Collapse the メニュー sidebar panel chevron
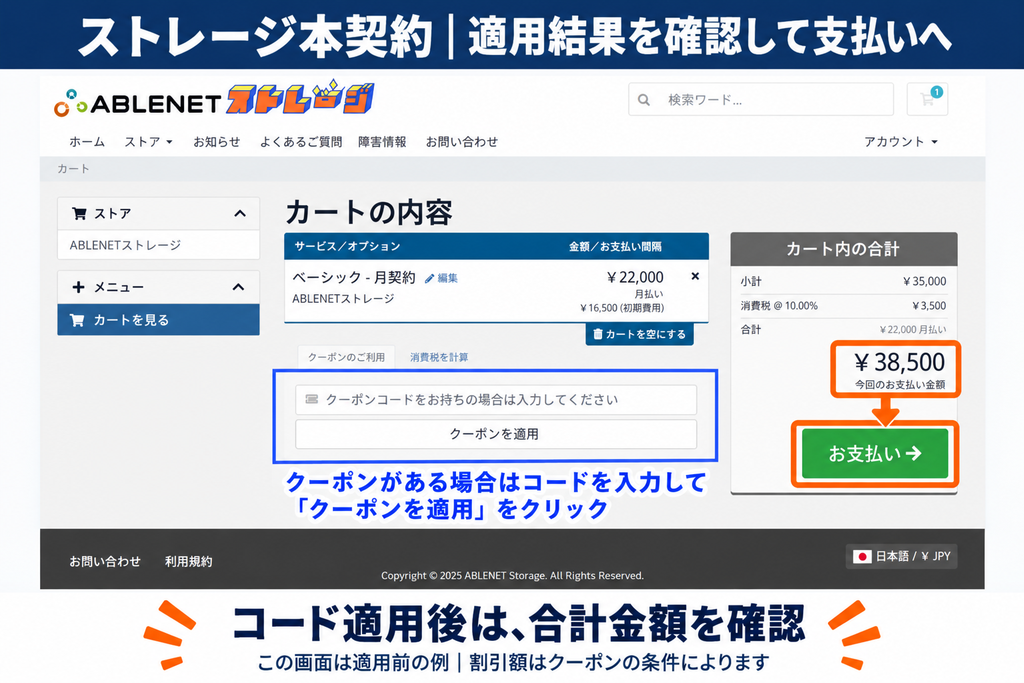Viewport: 1024px width, 683px height. tap(238, 287)
